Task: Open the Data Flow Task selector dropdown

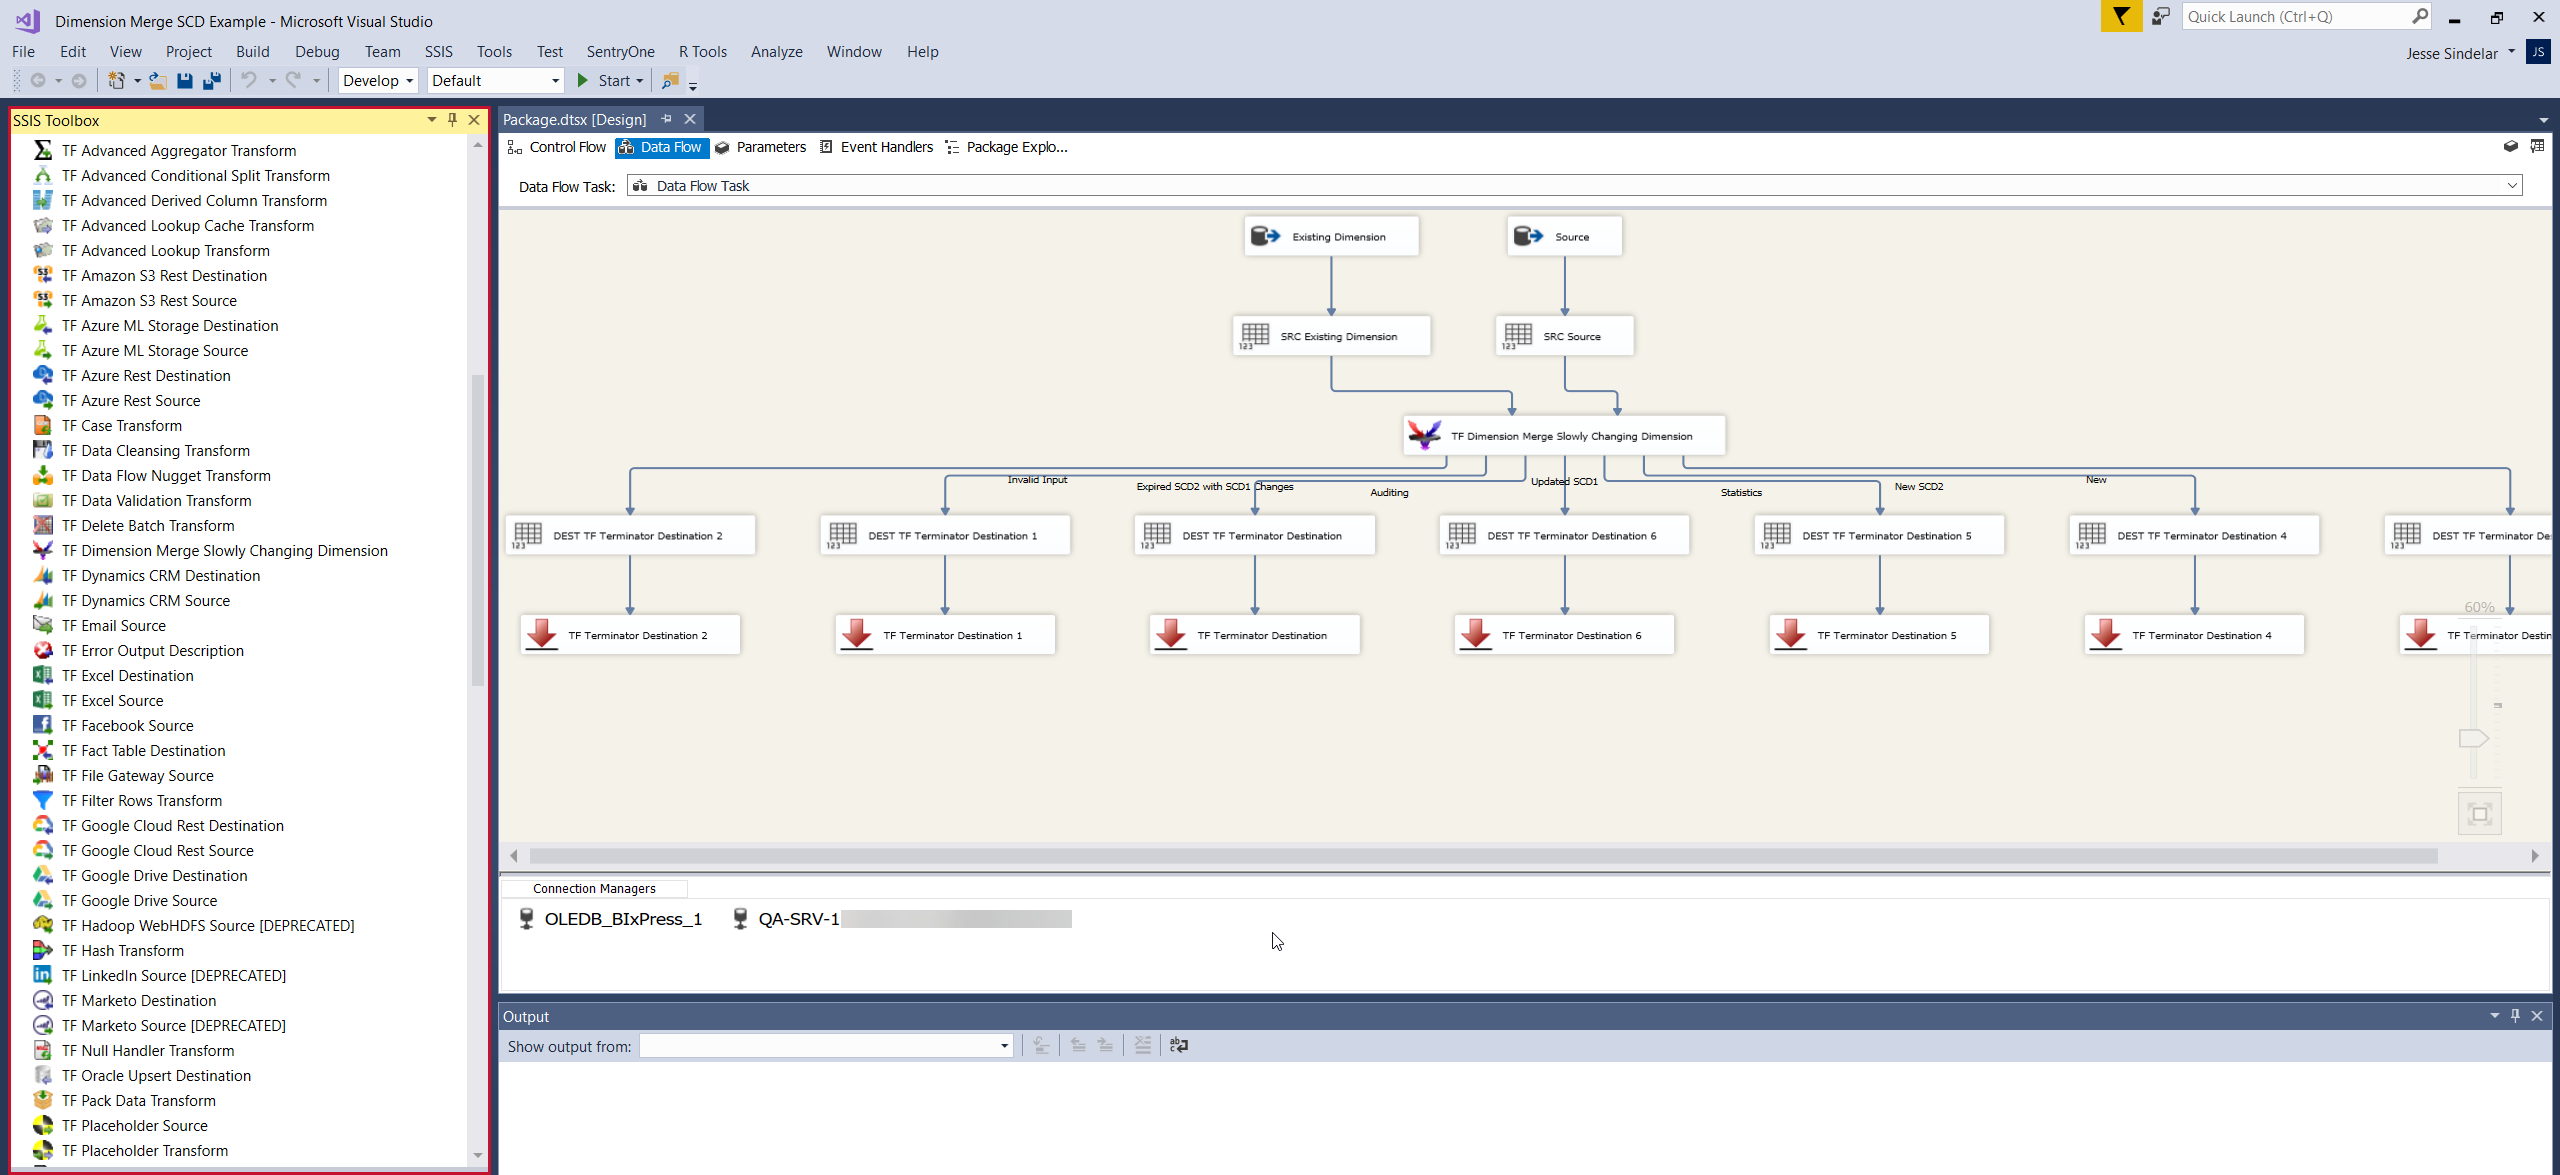Action: point(2510,185)
